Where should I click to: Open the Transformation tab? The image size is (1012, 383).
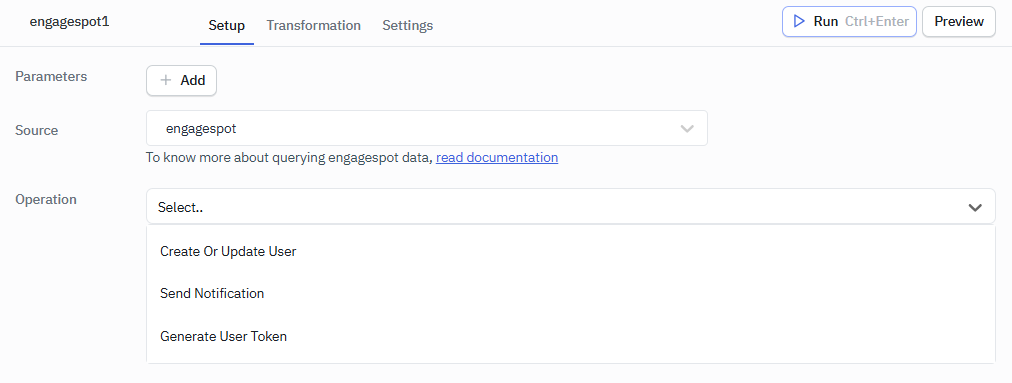(x=314, y=26)
